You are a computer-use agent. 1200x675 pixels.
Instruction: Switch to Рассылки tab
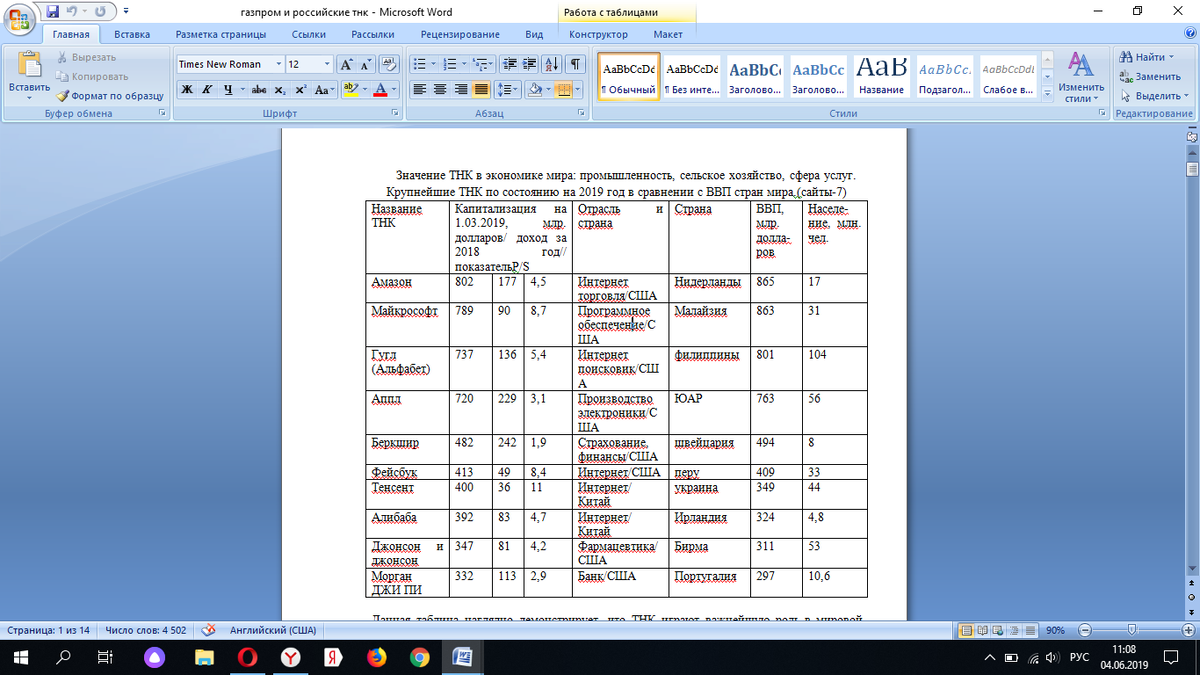[373, 34]
